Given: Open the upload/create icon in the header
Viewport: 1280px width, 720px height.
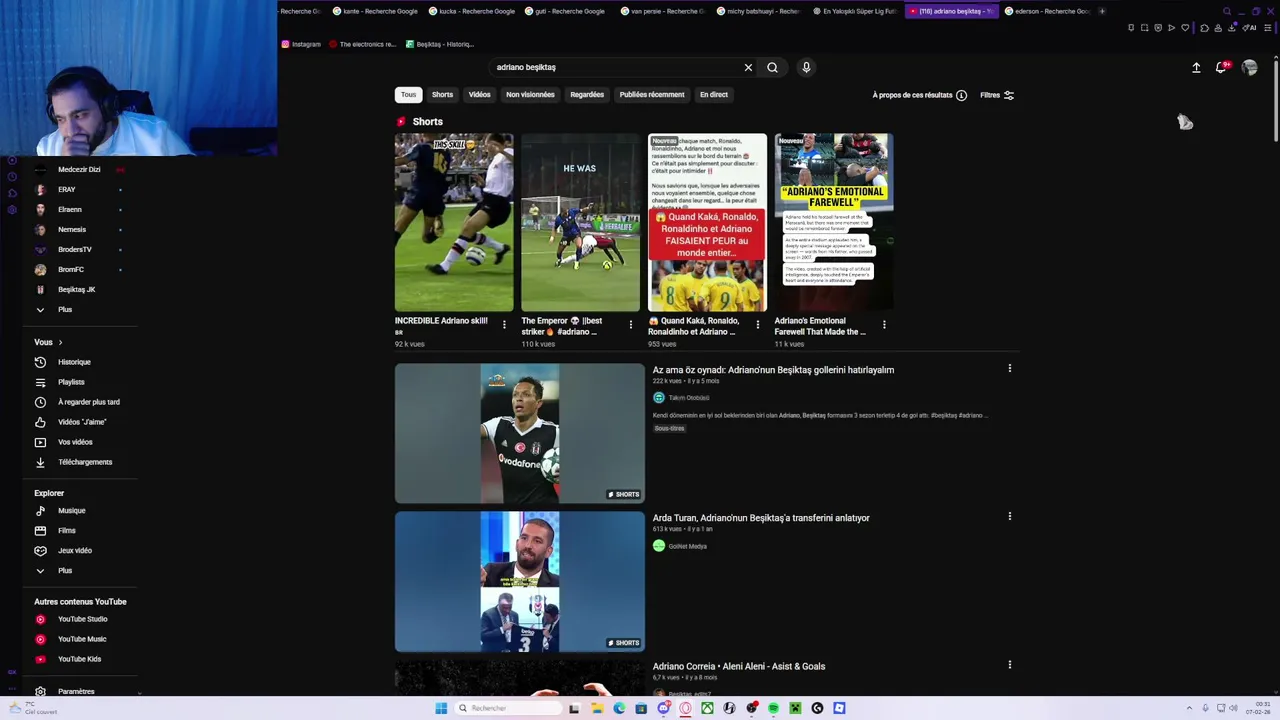Looking at the screenshot, I should click(x=1196, y=67).
